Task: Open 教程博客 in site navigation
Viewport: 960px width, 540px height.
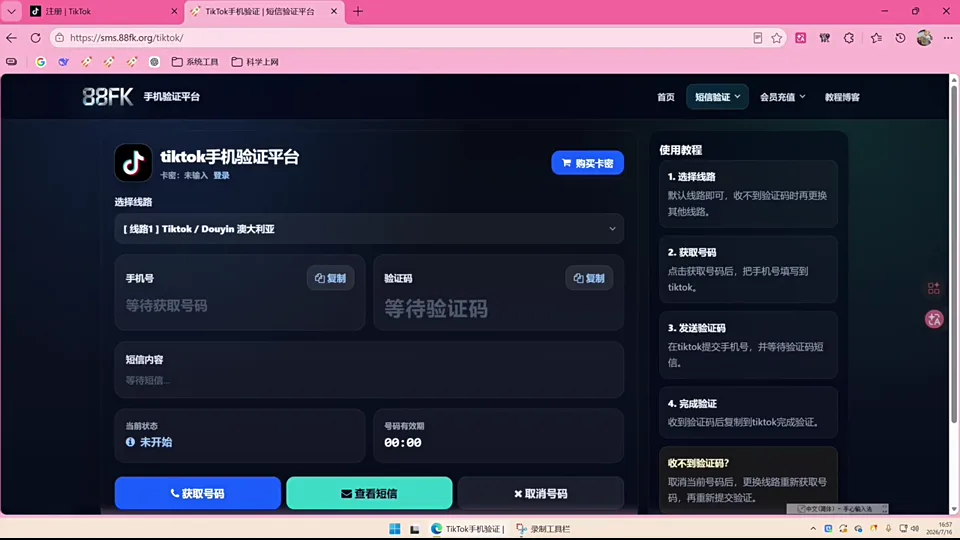Action: click(x=842, y=97)
